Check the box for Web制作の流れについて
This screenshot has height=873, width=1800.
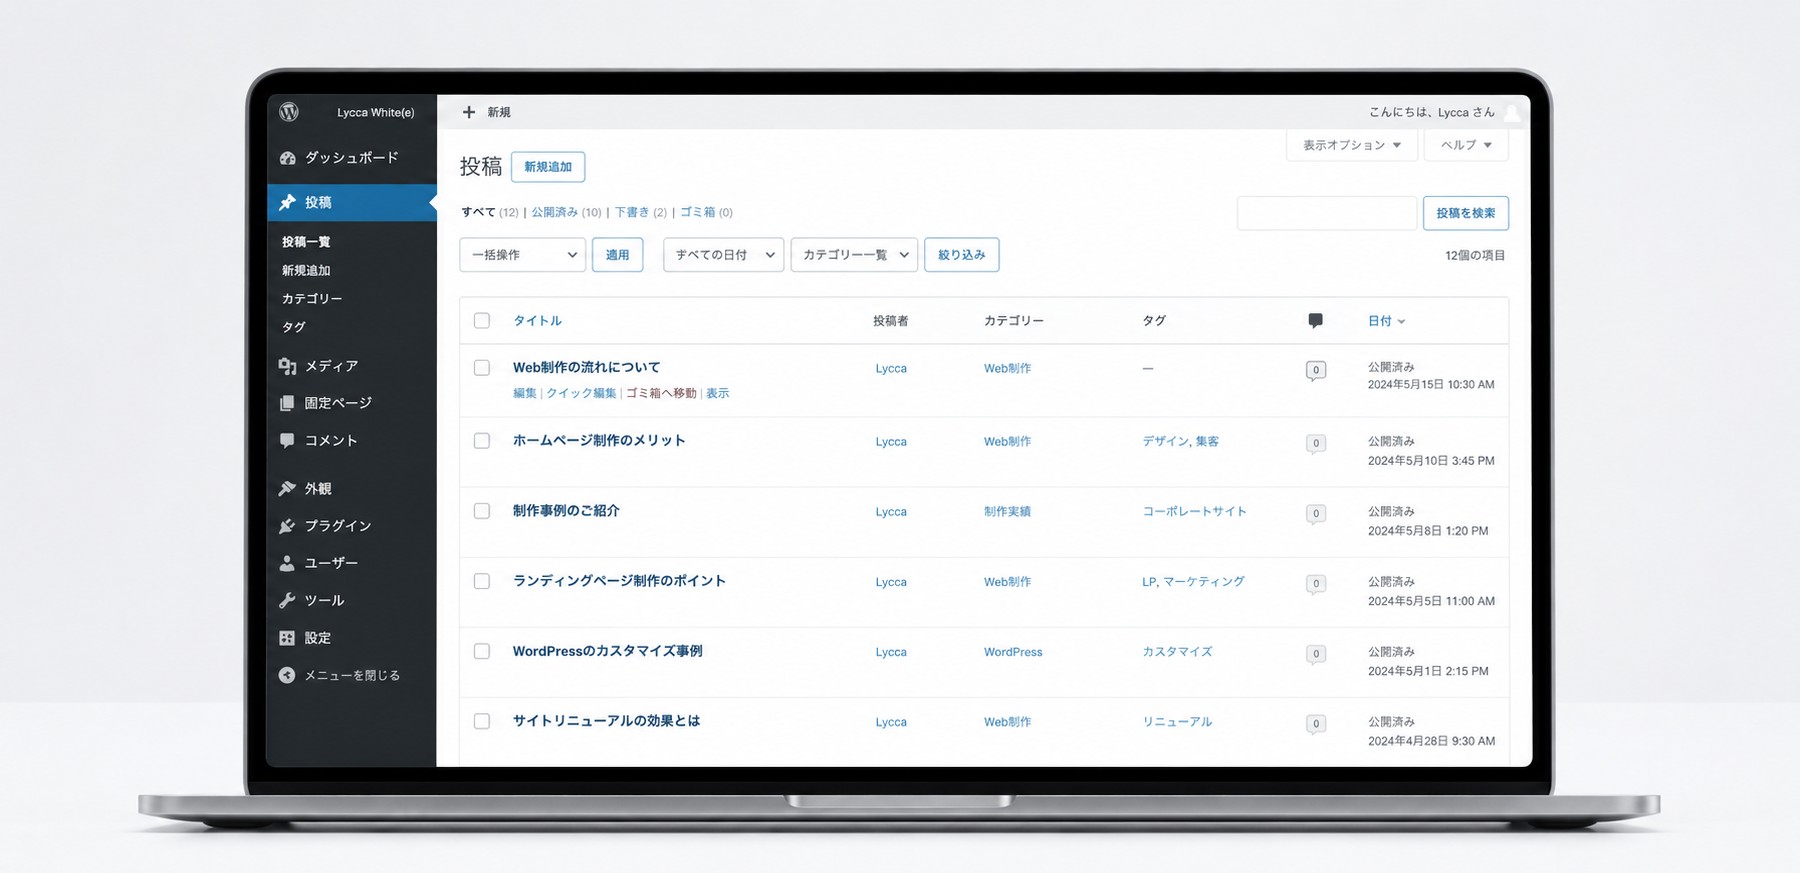point(482,368)
